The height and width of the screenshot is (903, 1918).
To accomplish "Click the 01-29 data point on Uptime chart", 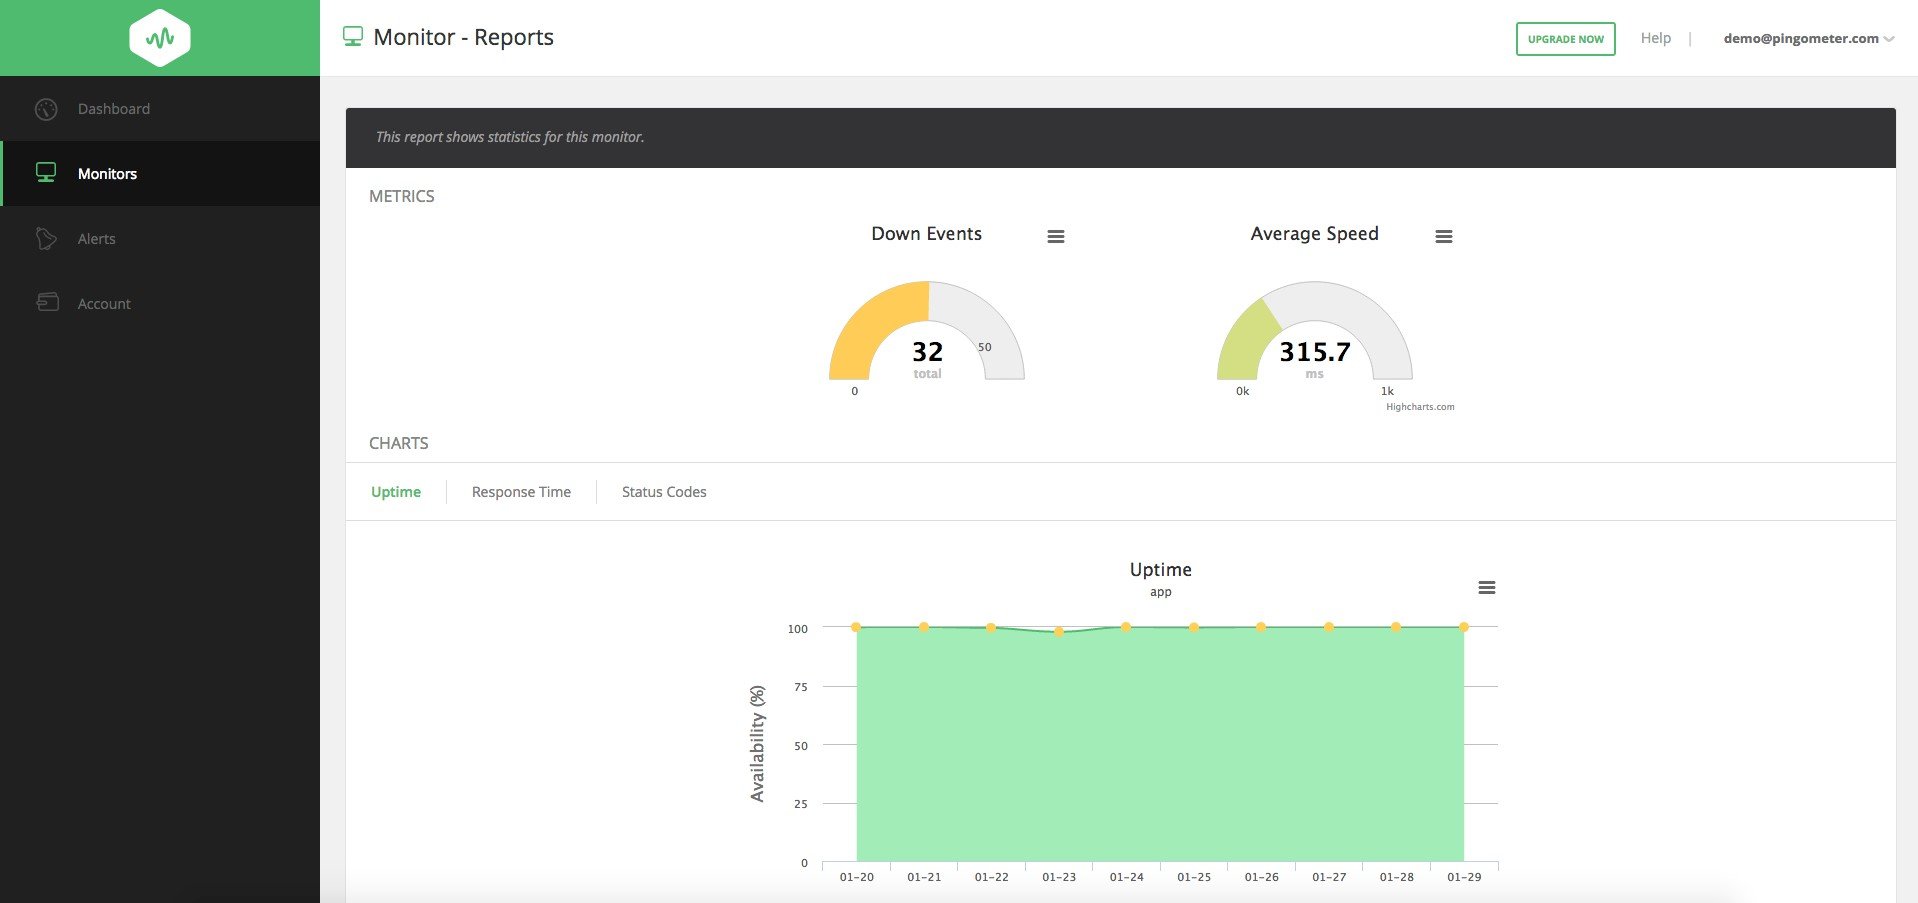I will [x=1464, y=627].
